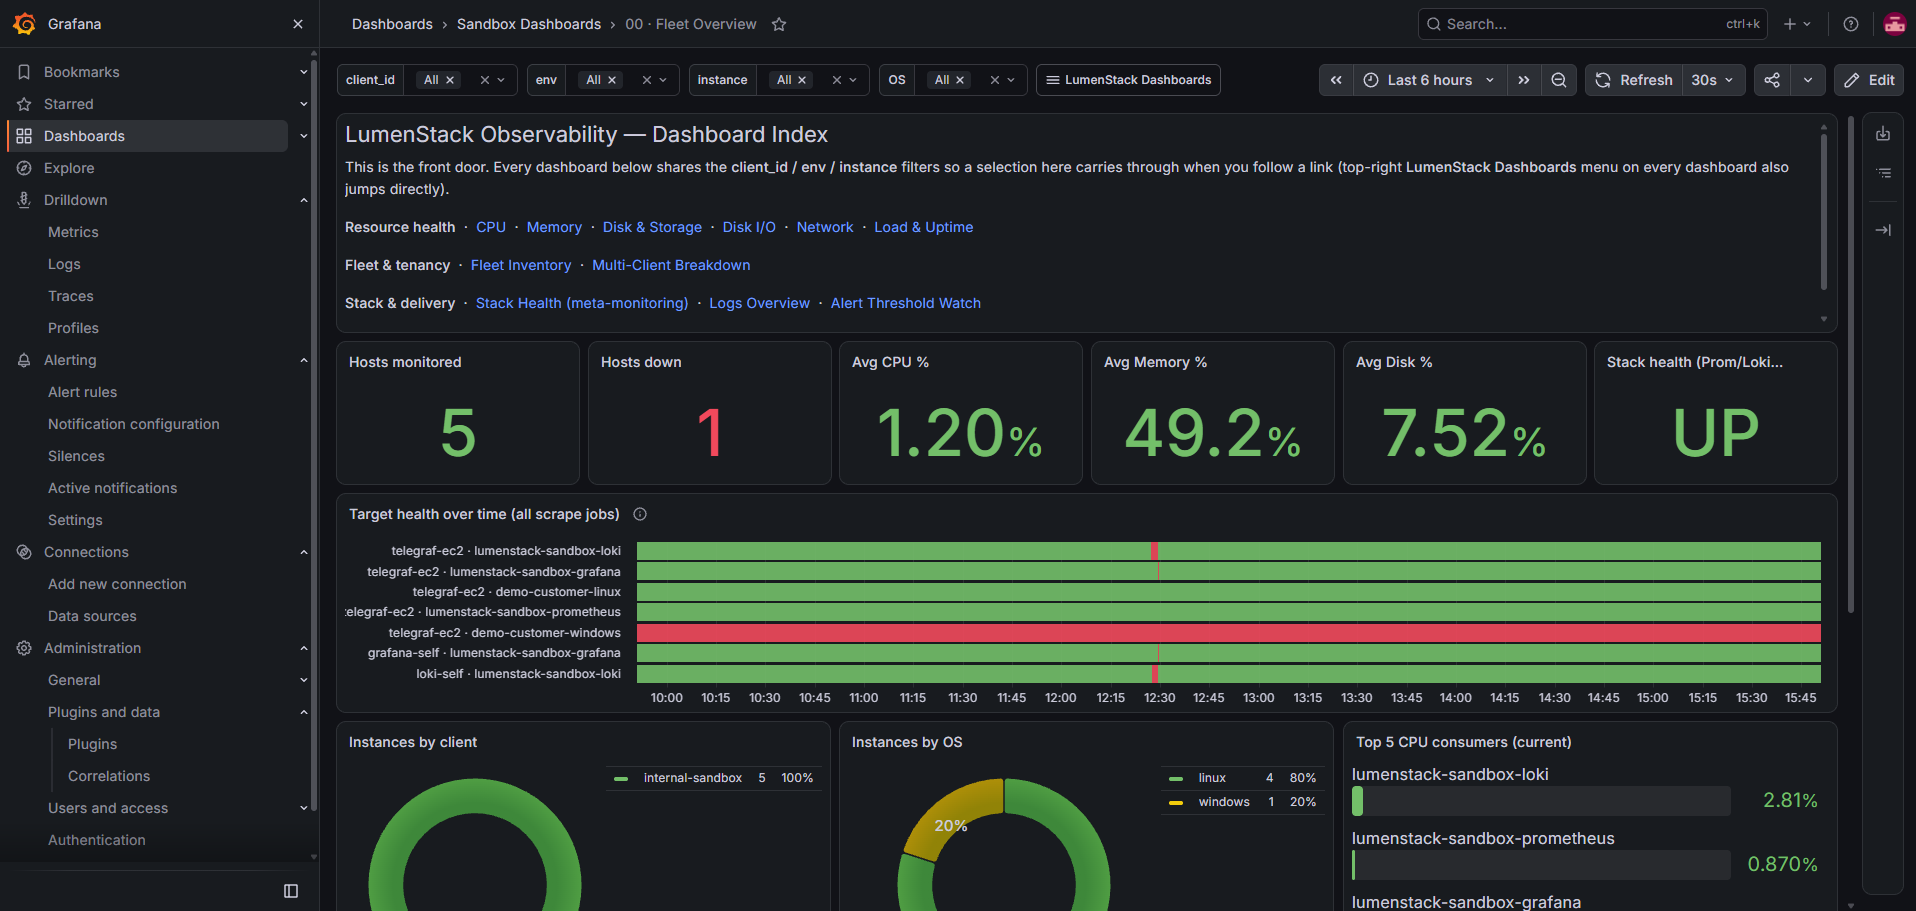Zoom out the time range
Viewport: 1916px width, 911px height.
point(1559,80)
